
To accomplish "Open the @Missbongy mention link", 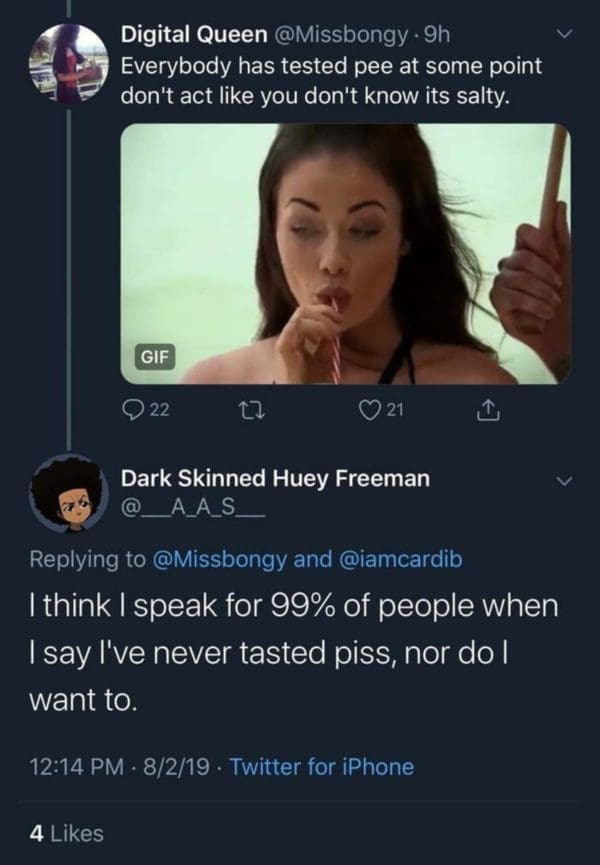I will [217, 560].
